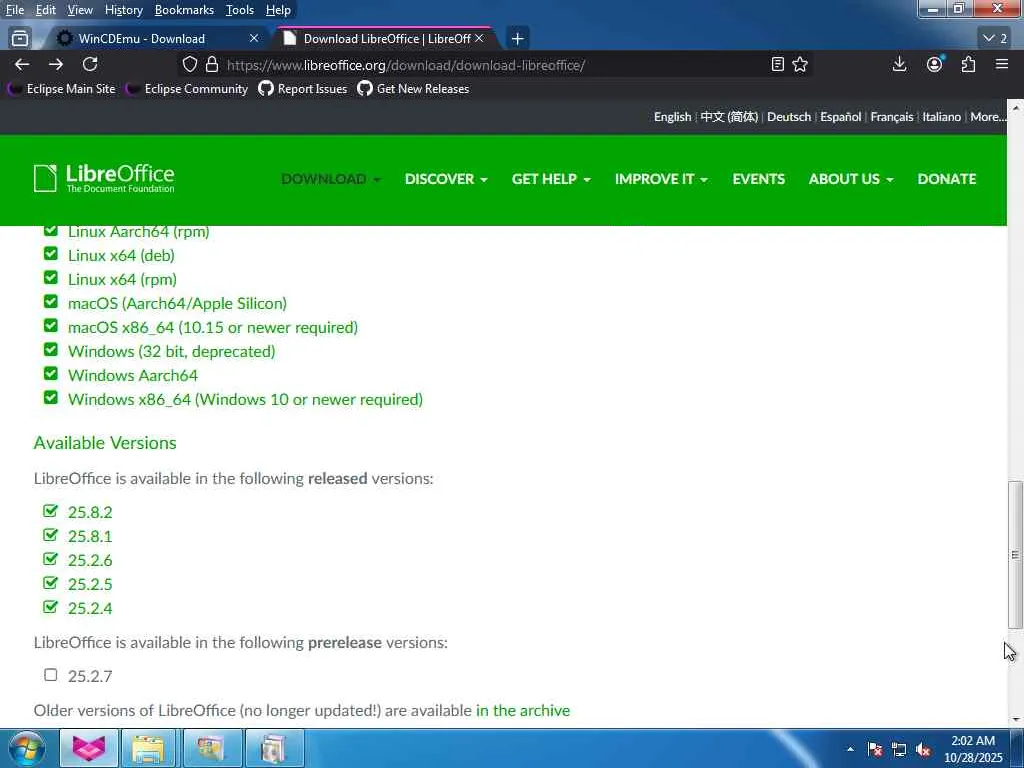Open the extensions puzzle icon
This screenshot has width=1024, height=768.
(x=968, y=64)
